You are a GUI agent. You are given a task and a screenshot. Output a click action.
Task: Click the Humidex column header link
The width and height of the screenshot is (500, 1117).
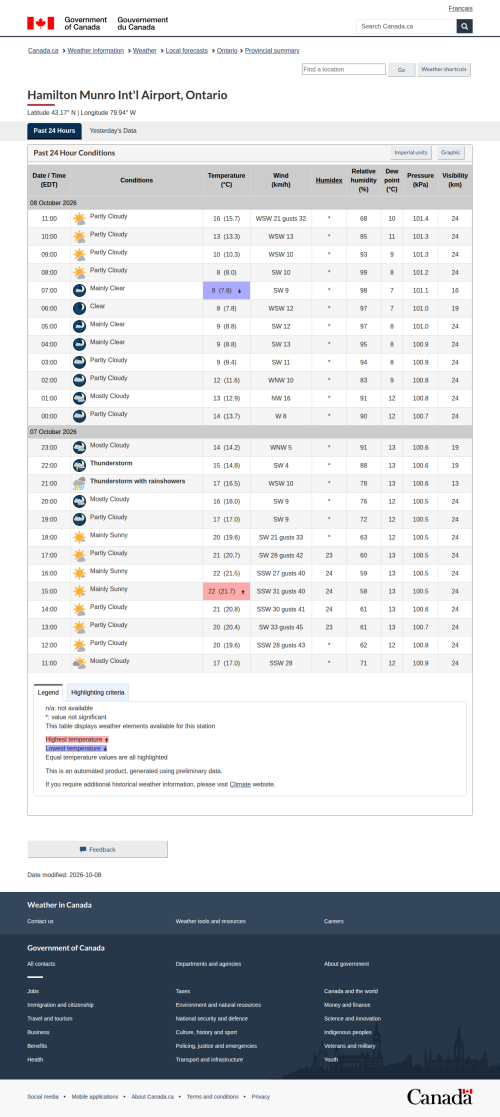click(329, 180)
